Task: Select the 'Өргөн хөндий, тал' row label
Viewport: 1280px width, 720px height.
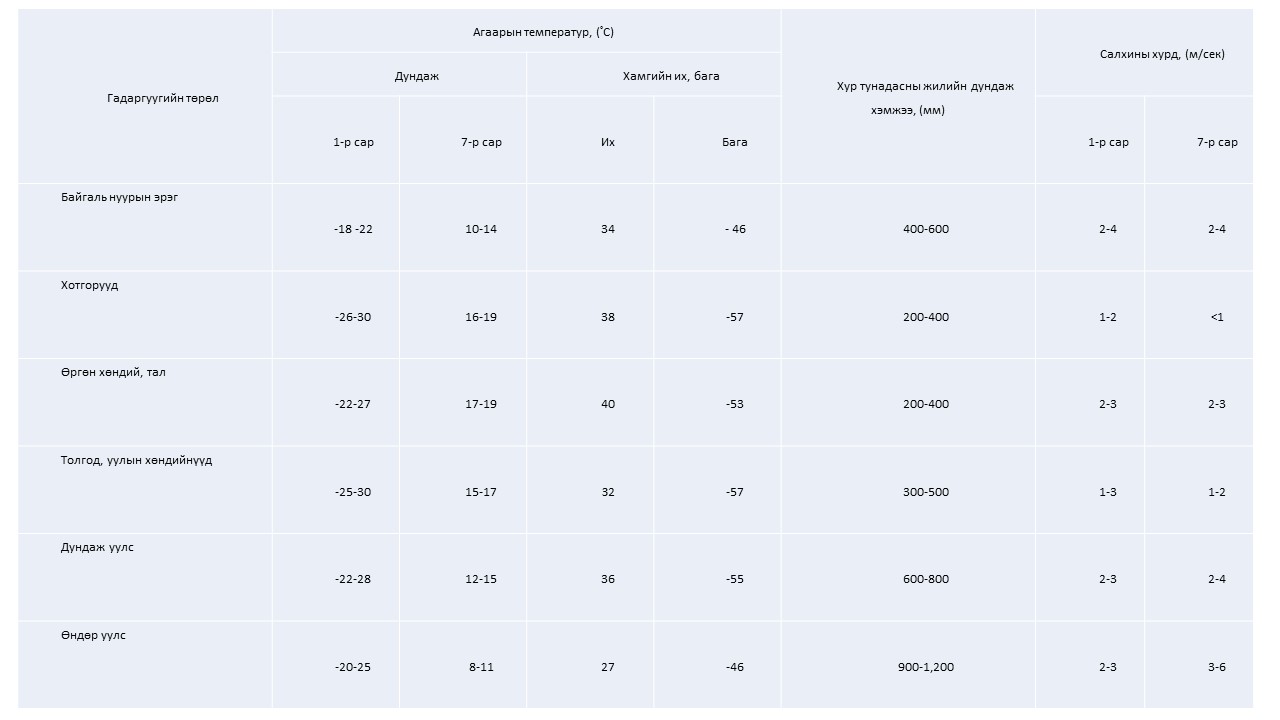Action: click(113, 372)
